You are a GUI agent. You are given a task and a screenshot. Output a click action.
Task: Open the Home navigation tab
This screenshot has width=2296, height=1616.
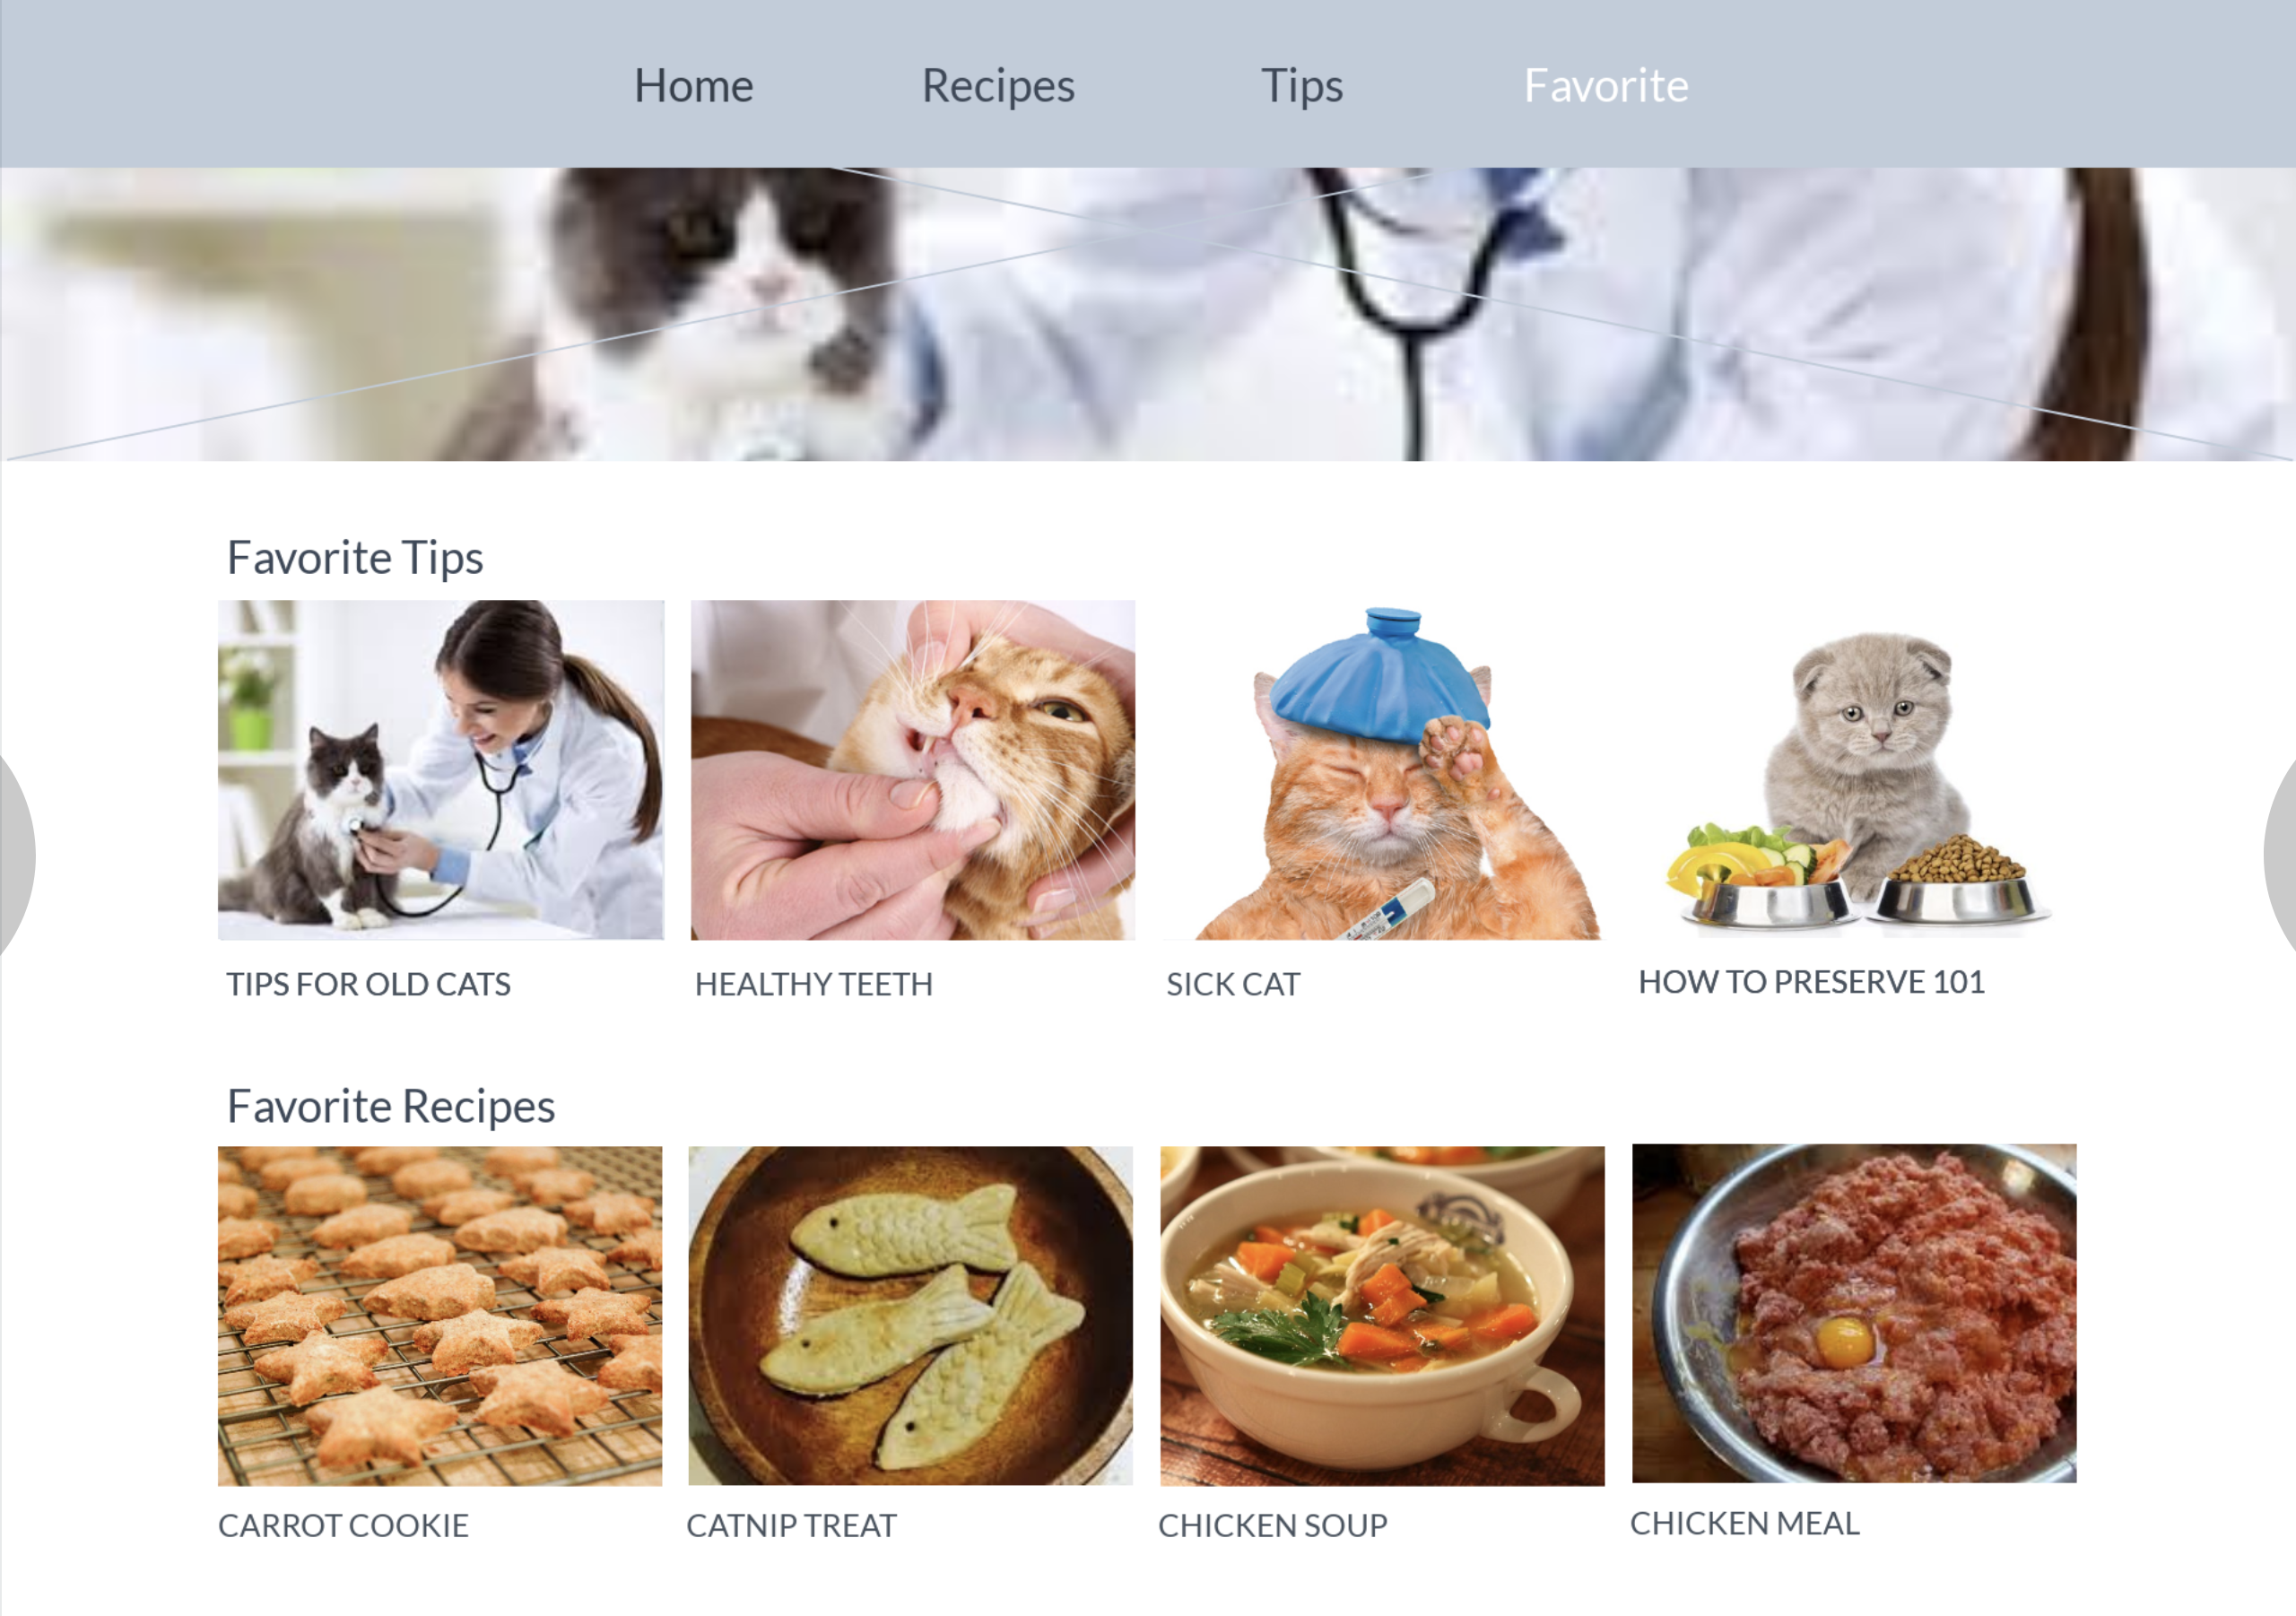[693, 86]
